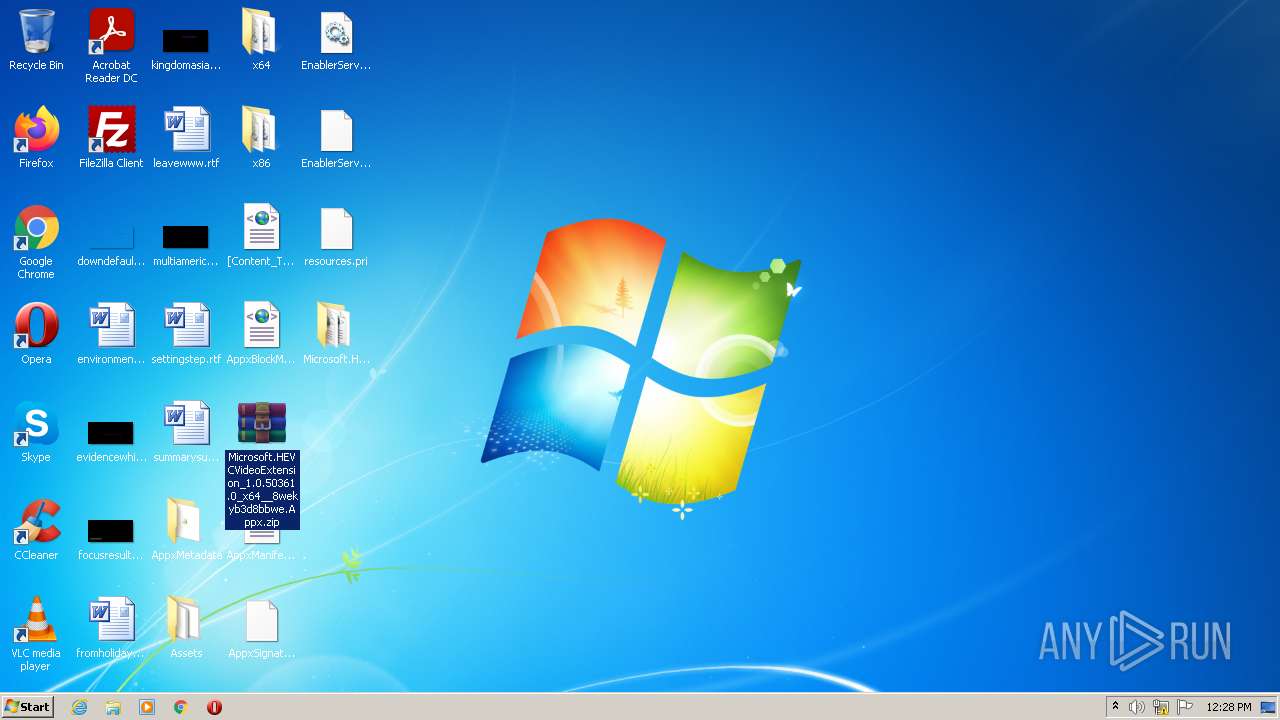Screen dimensions: 1280x720
Task: Open Chrome from the taskbar
Action: (x=181, y=707)
